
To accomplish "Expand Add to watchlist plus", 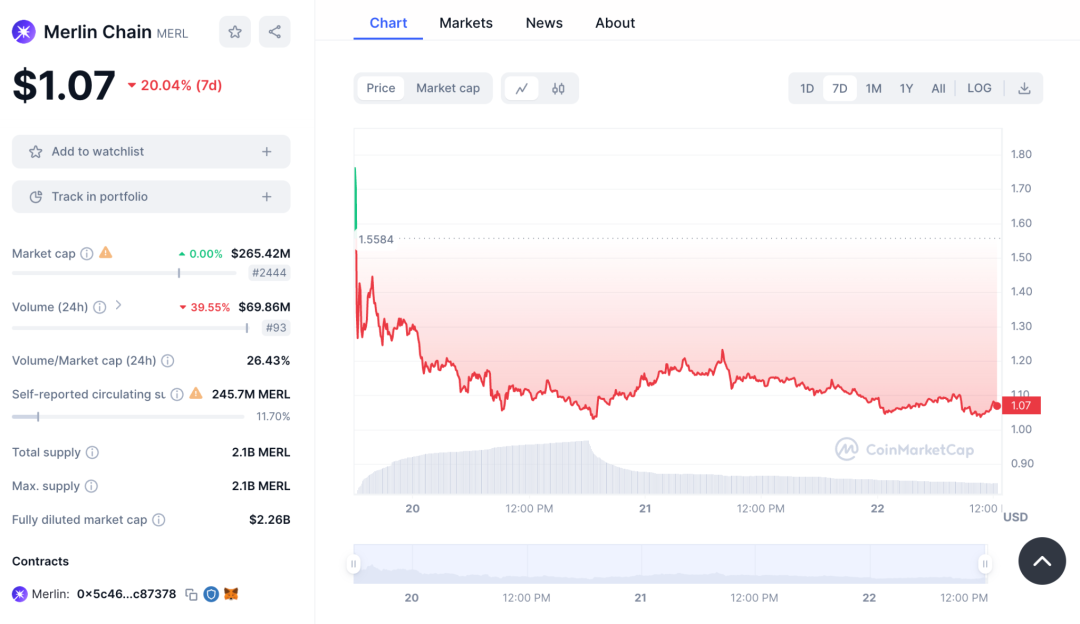I will [267, 152].
